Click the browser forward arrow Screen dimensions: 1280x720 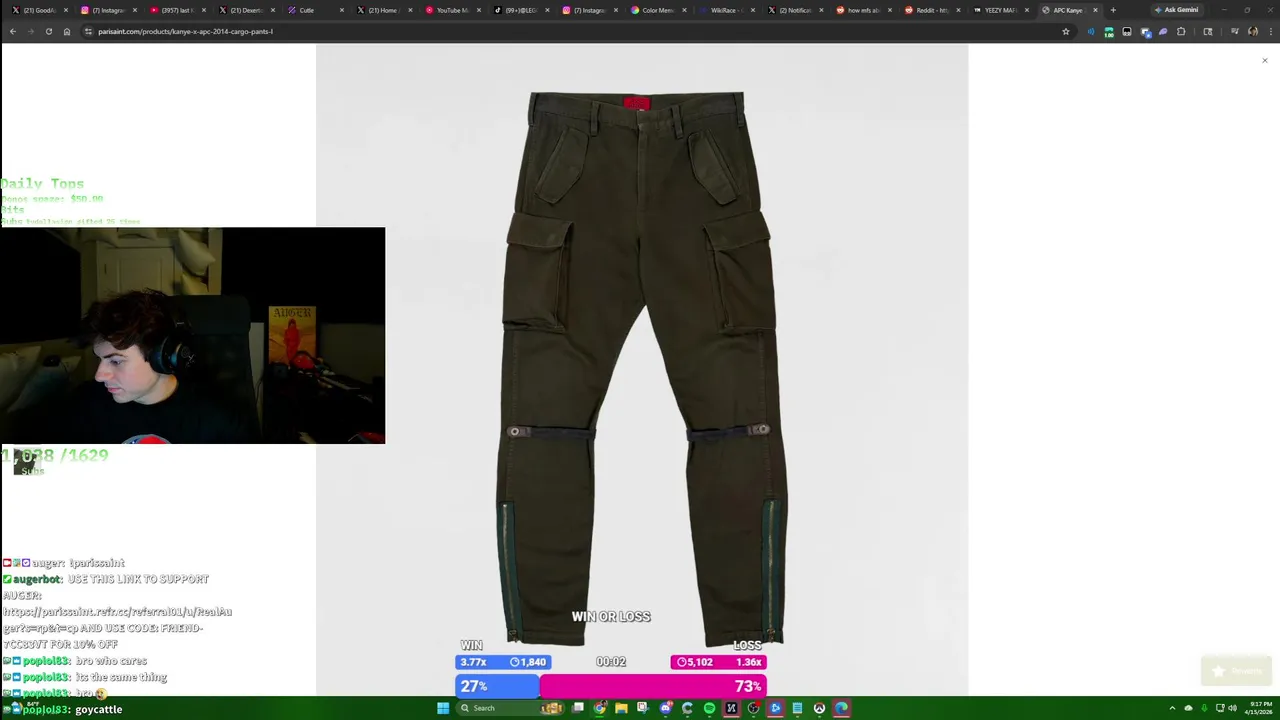point(30,31)
